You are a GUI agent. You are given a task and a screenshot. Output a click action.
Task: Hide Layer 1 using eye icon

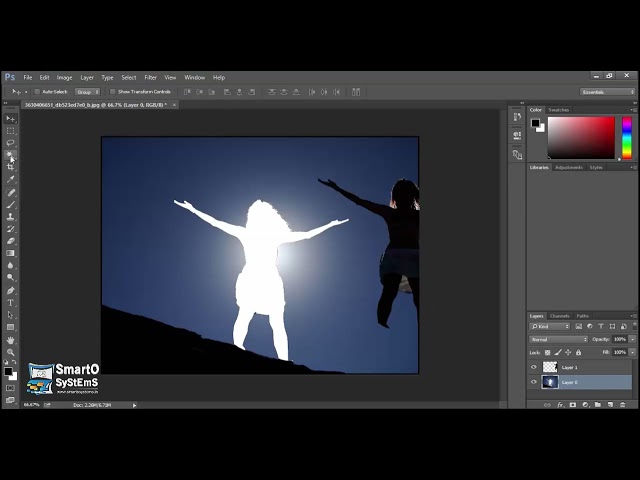533,367
